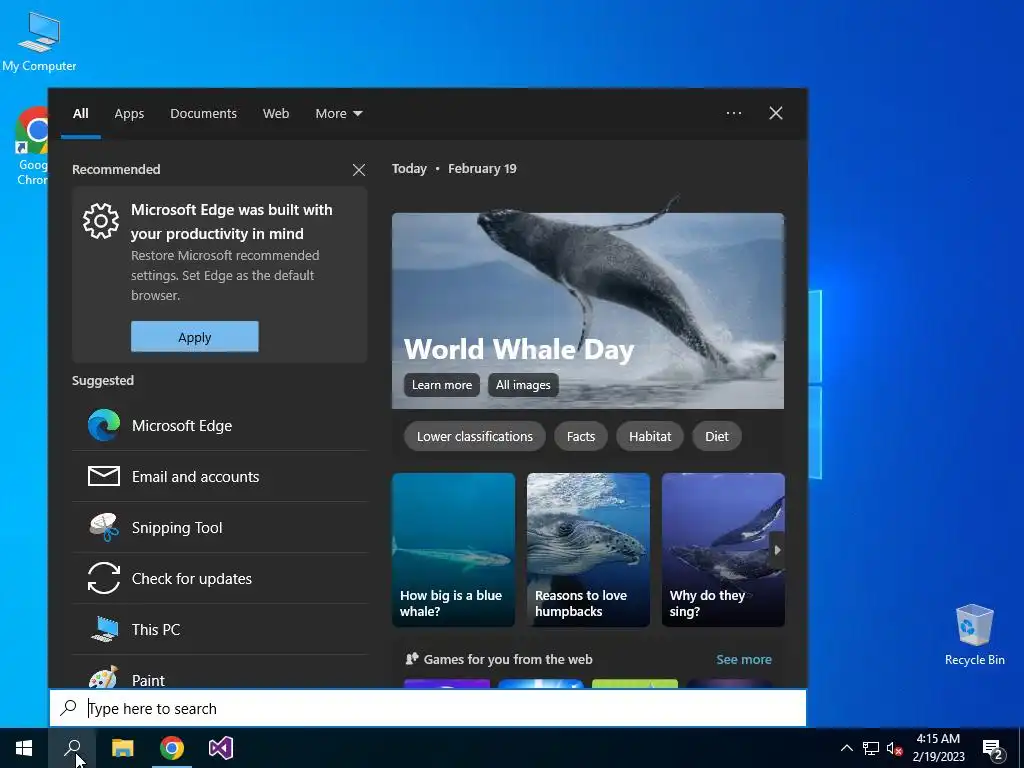Select the Habitat chip
The image size is (1024, 768).
pos(650,436)
